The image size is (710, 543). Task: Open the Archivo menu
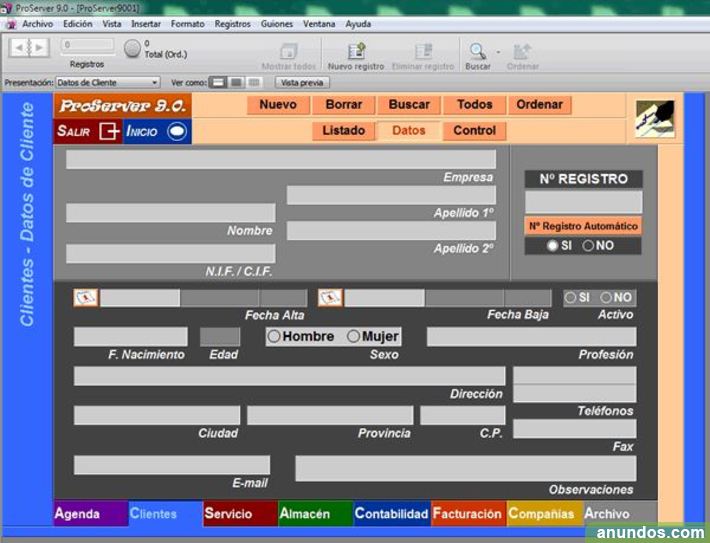click(x=38, y=24)
